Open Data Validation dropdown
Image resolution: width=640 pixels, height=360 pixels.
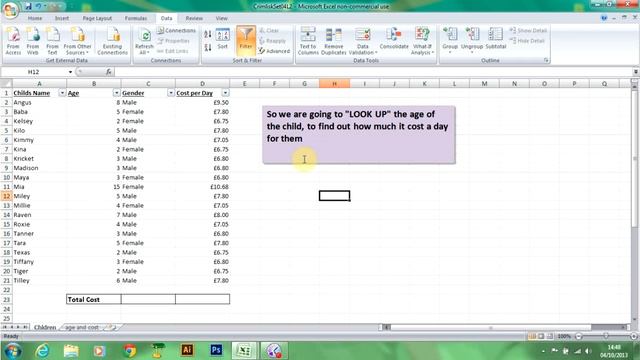pos(362,40)
